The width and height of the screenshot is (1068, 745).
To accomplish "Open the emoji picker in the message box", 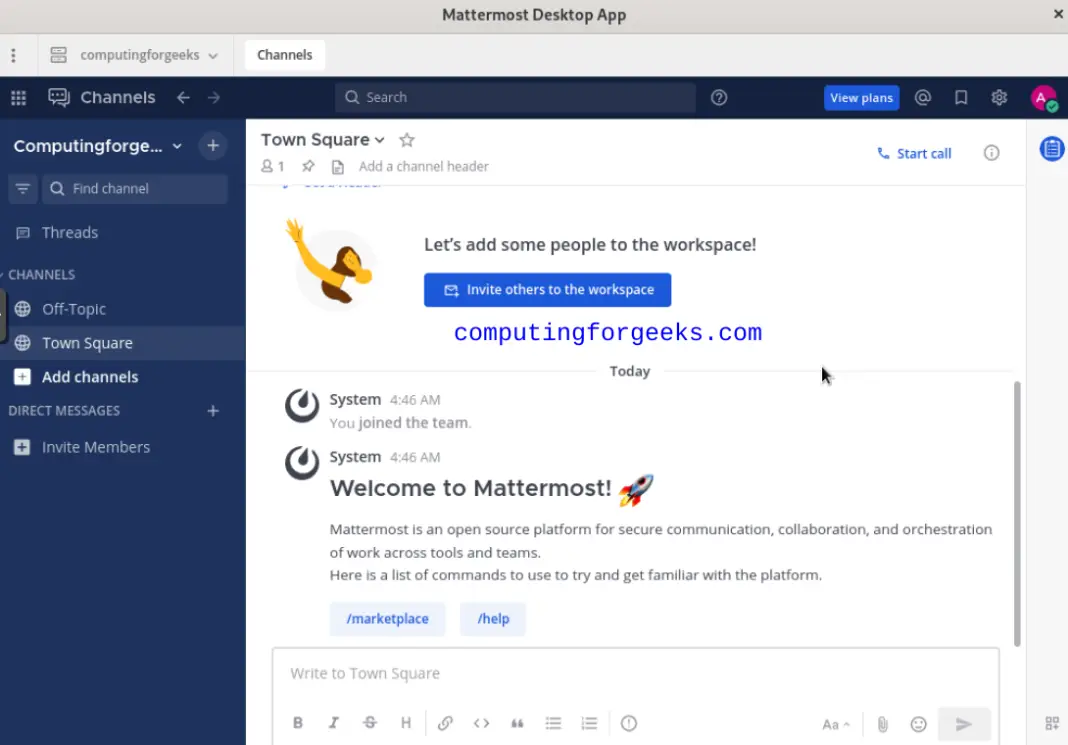I will tap(918, 722).
